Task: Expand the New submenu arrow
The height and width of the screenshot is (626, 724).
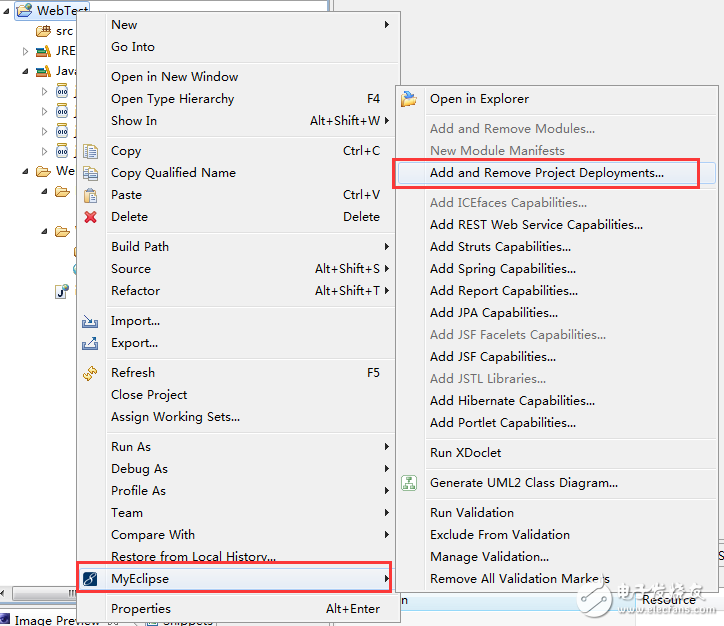Action: (387, 25)
